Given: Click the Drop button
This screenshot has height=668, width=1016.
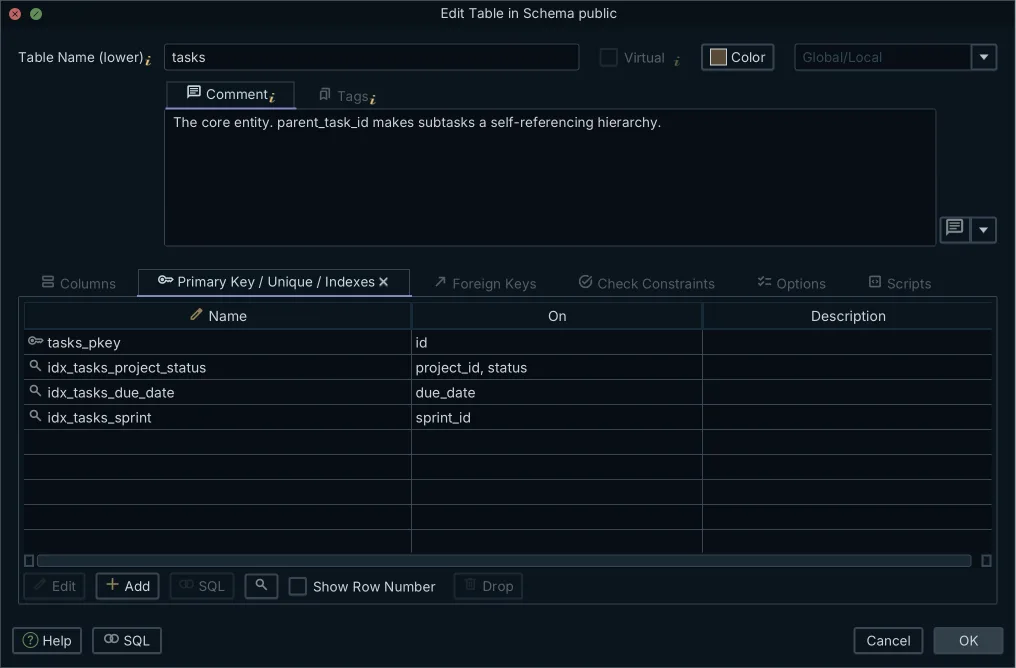Looking at the screenshot, I should 489,586.
